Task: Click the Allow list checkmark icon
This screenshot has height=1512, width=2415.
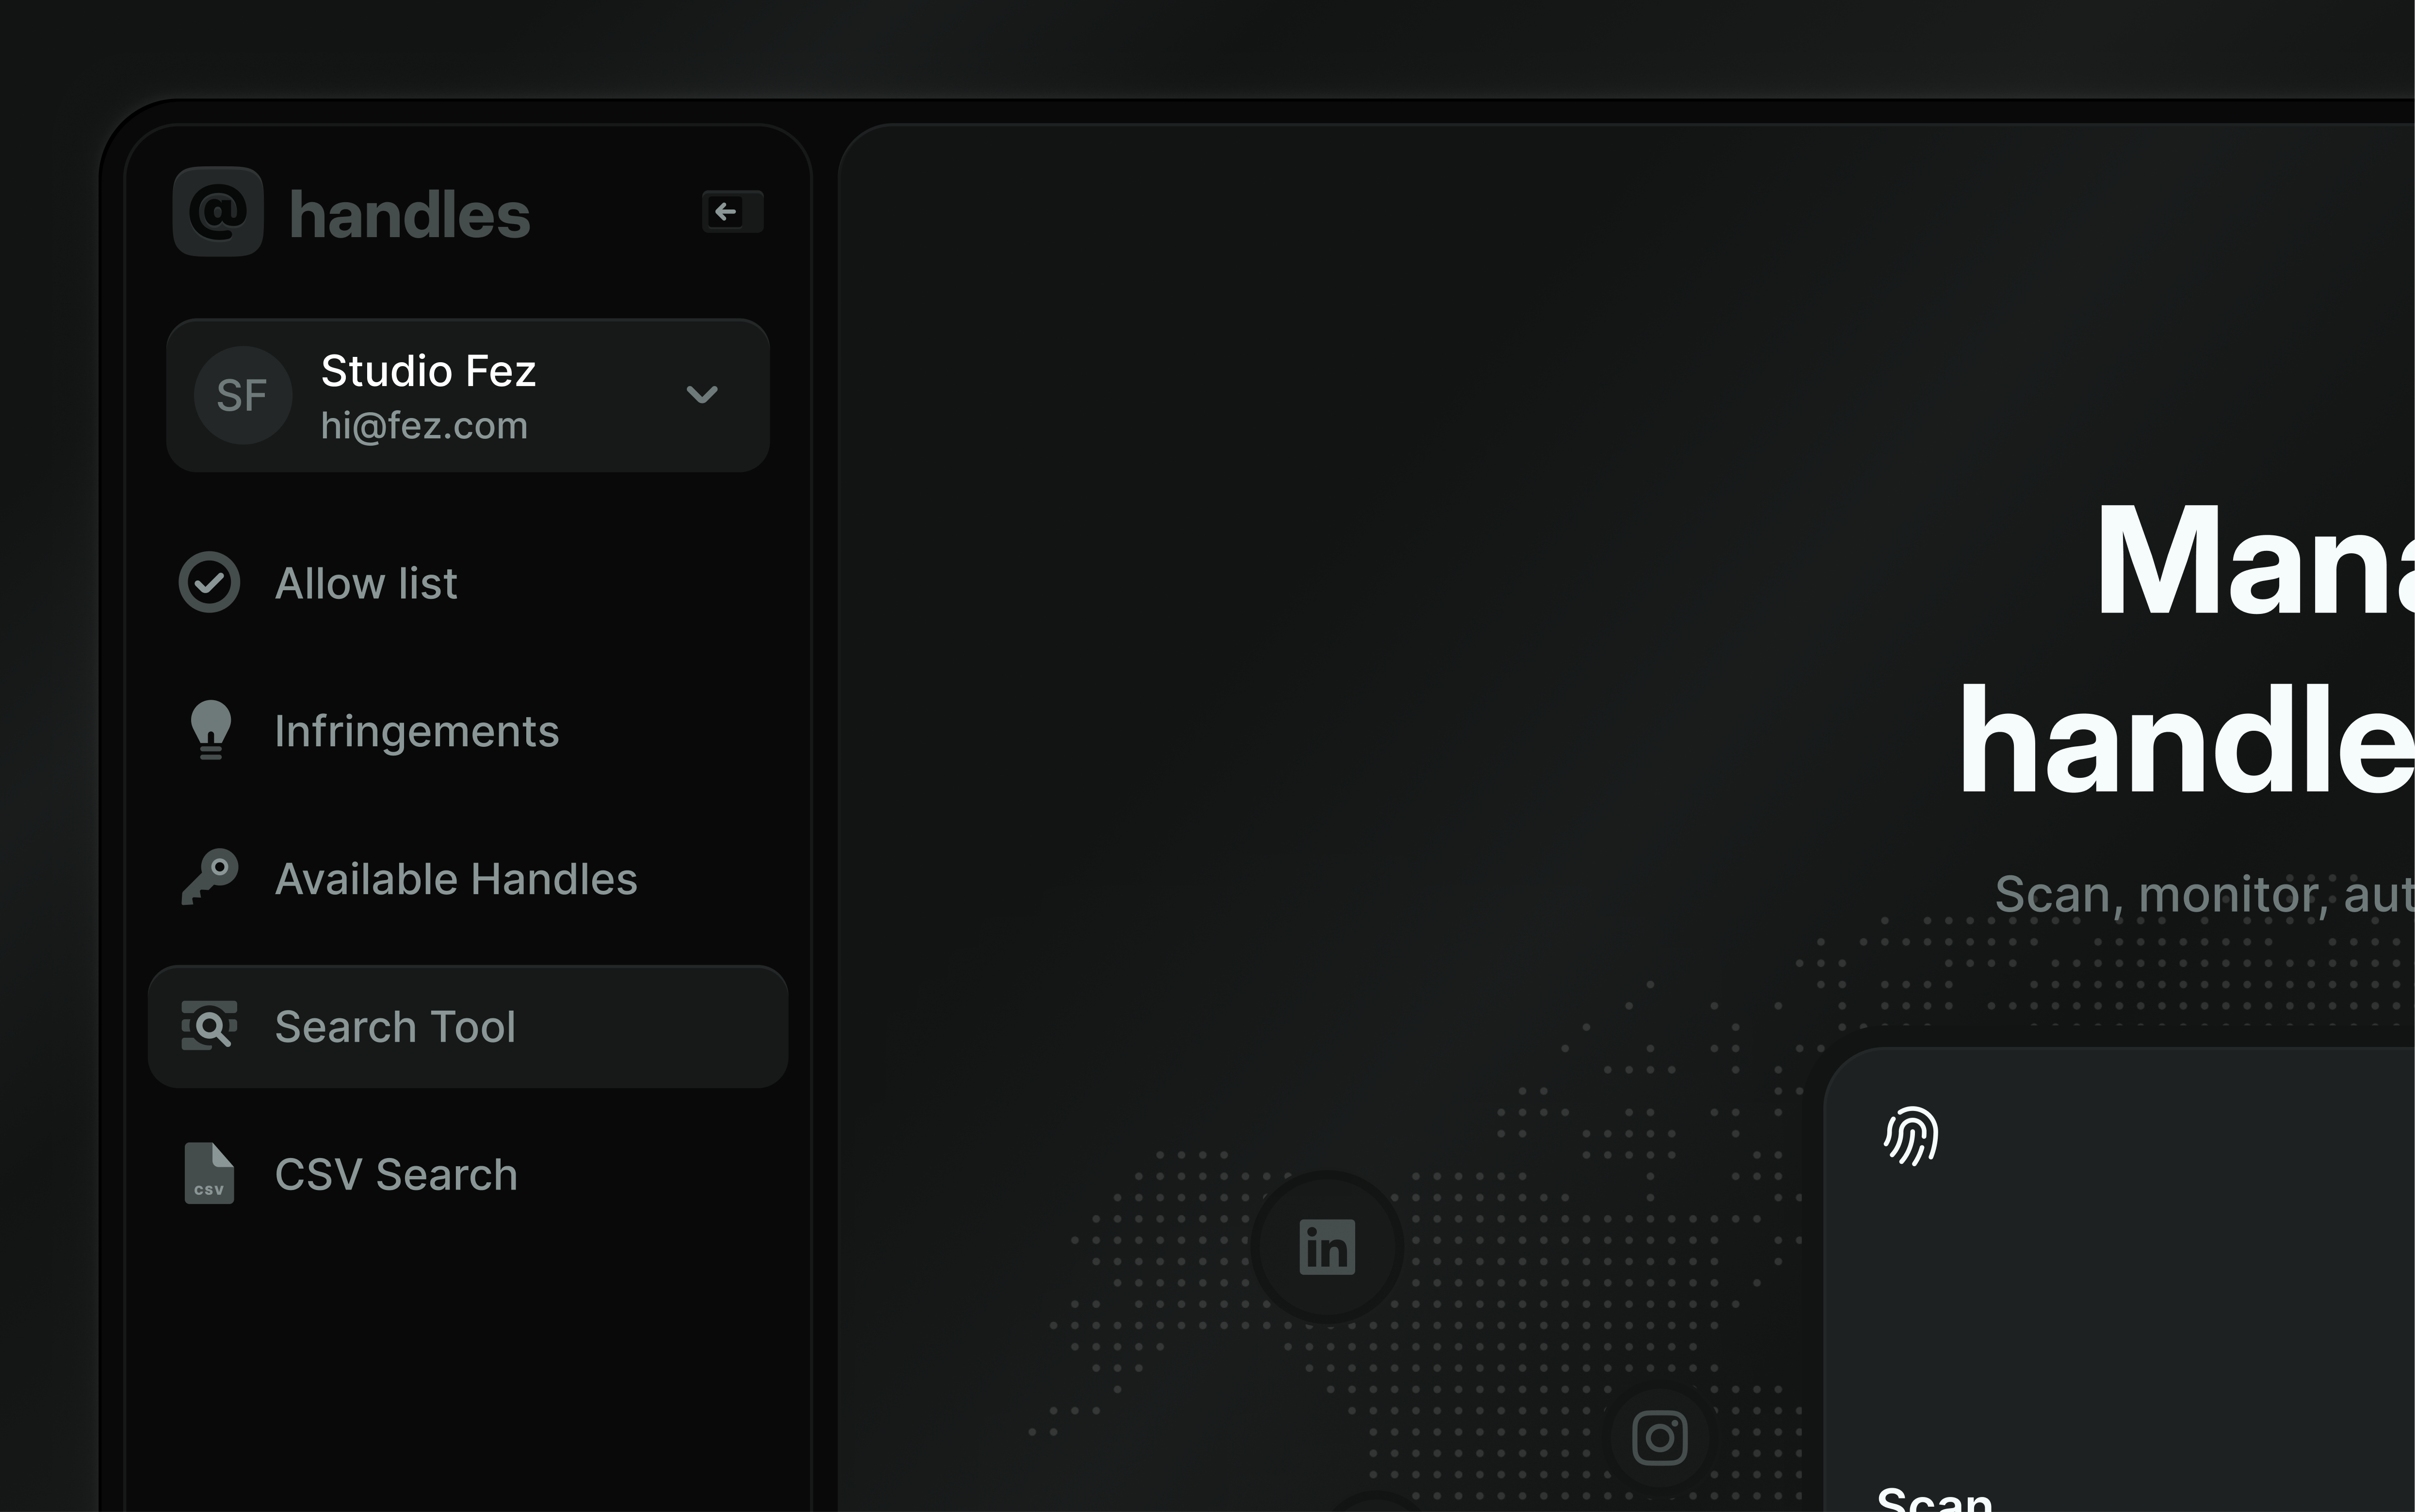Action: 209,581
